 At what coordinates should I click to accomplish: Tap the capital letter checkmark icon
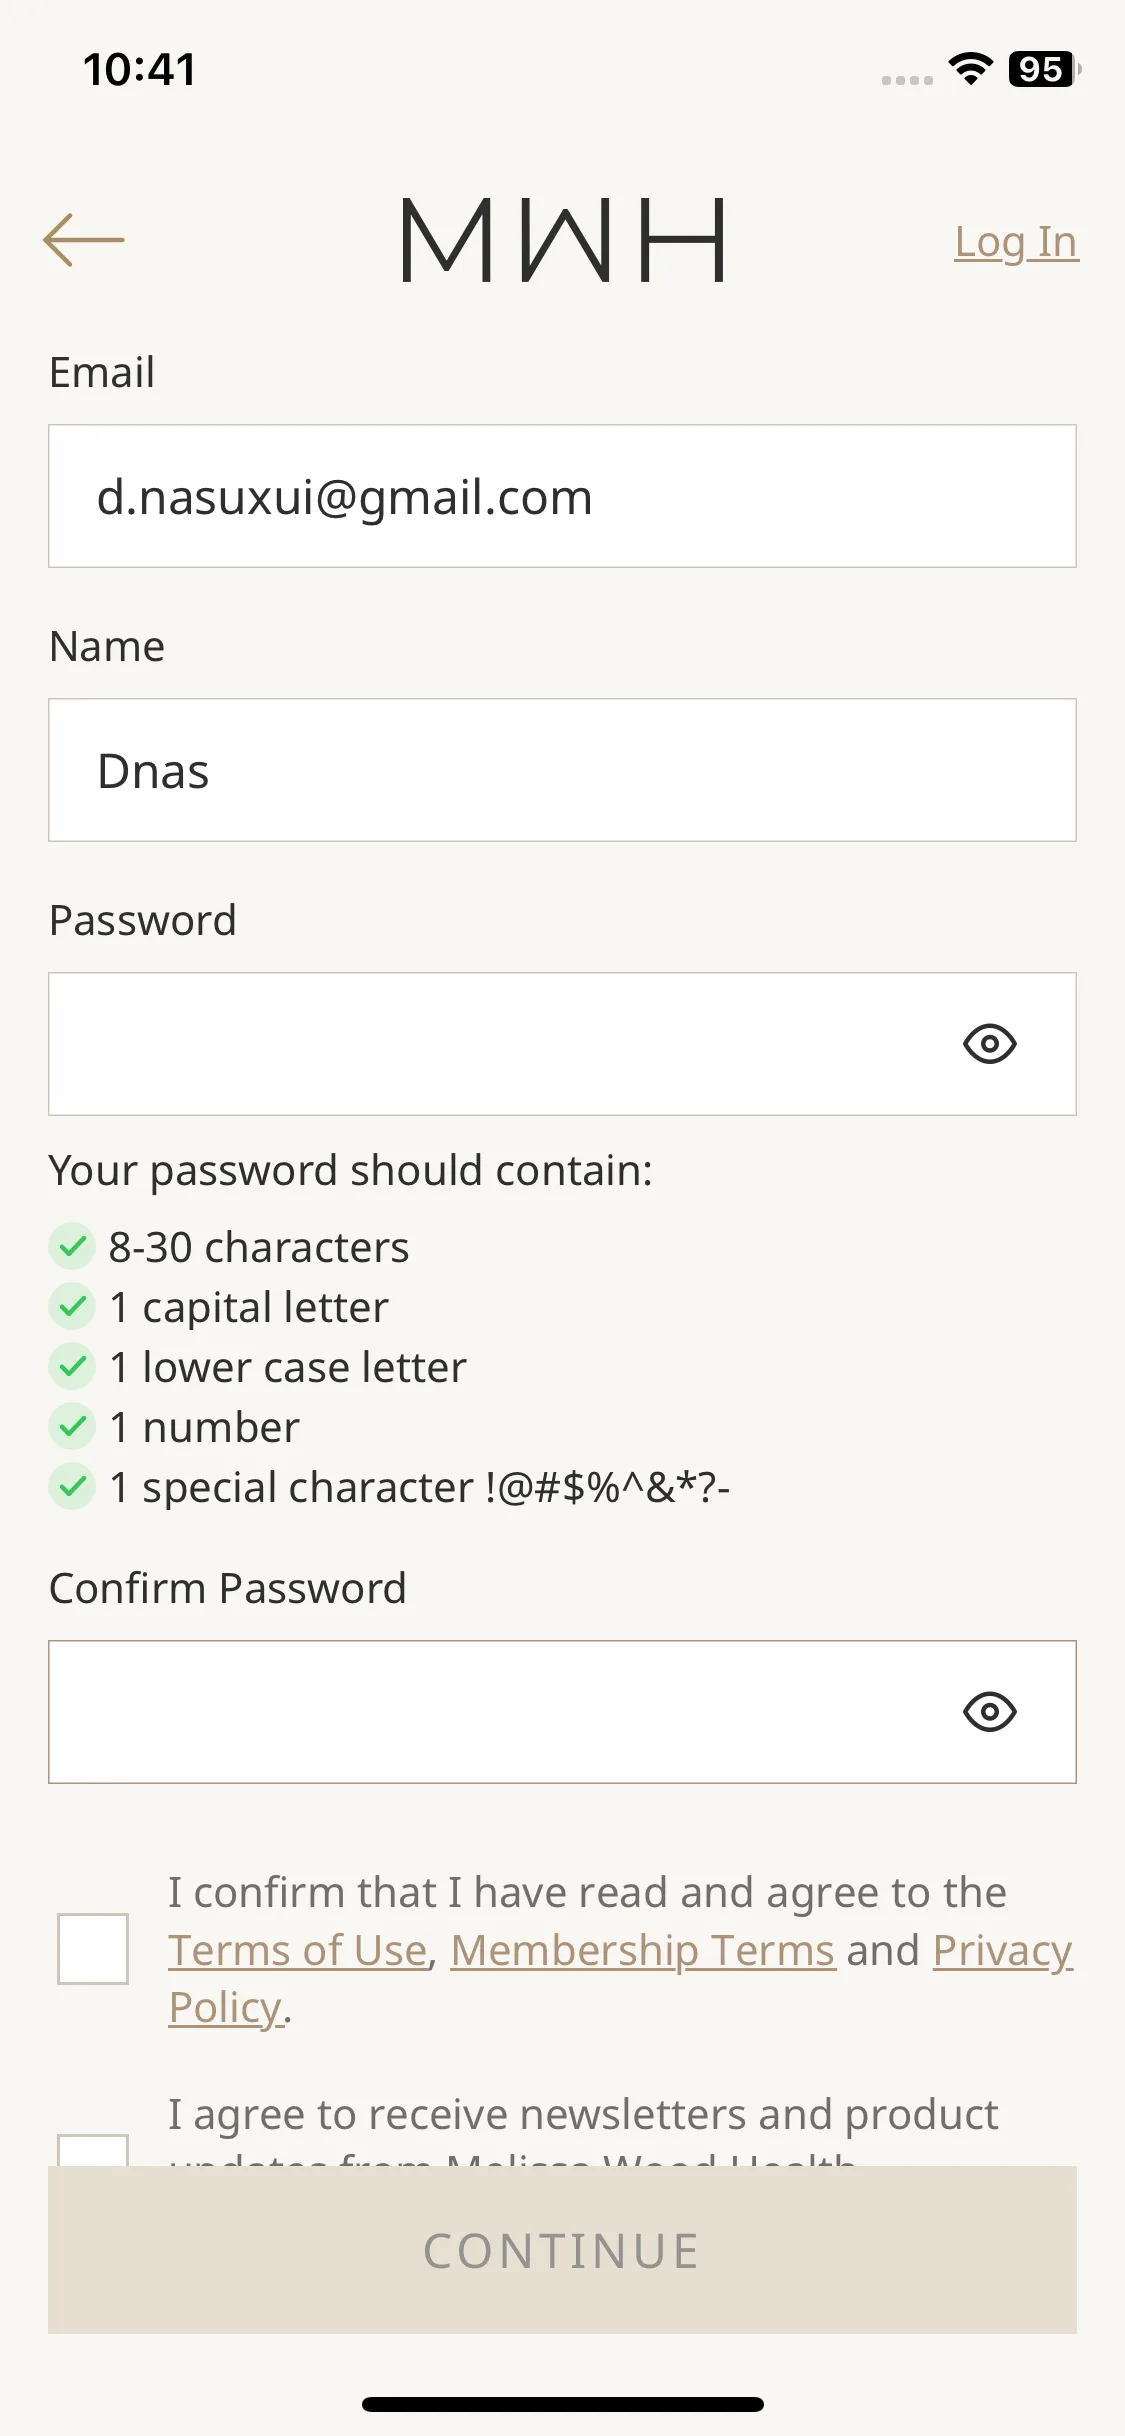[72, 1307]
